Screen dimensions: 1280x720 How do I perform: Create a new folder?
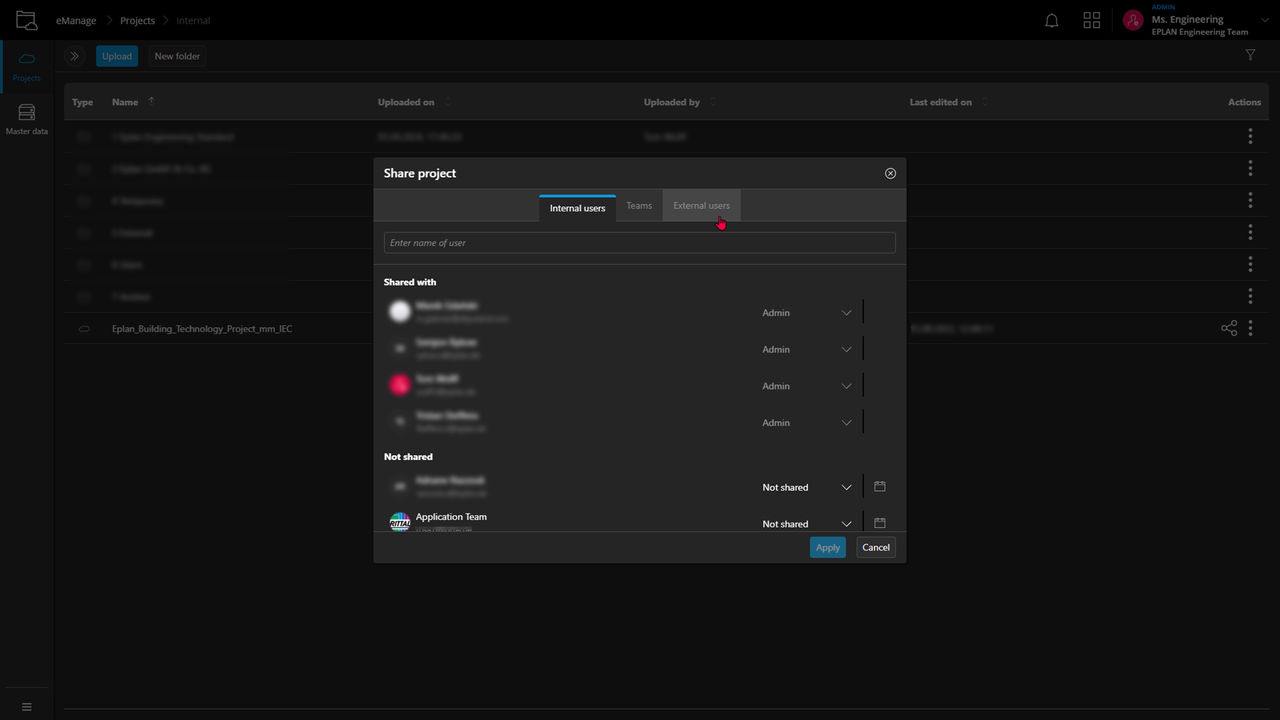click(x=176, y=56)
